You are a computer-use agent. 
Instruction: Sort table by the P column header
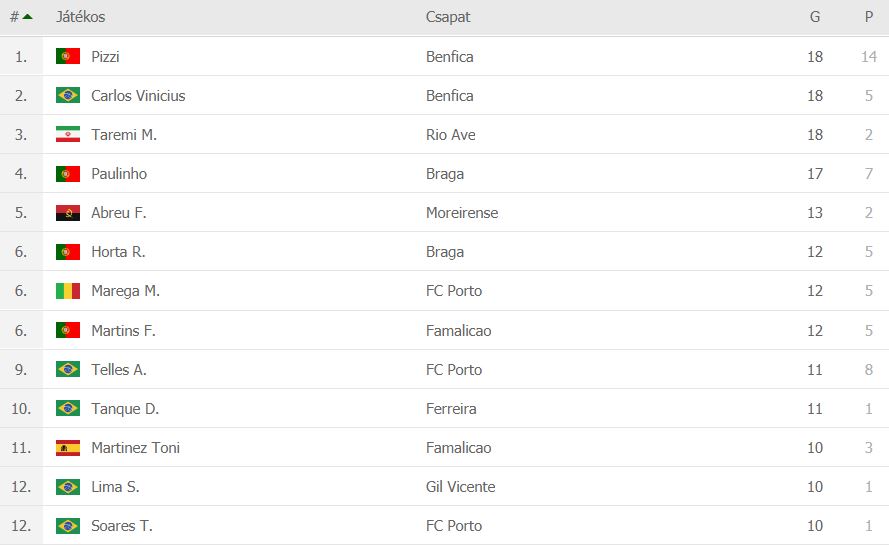pyautogui.click(x=869, y=17)
